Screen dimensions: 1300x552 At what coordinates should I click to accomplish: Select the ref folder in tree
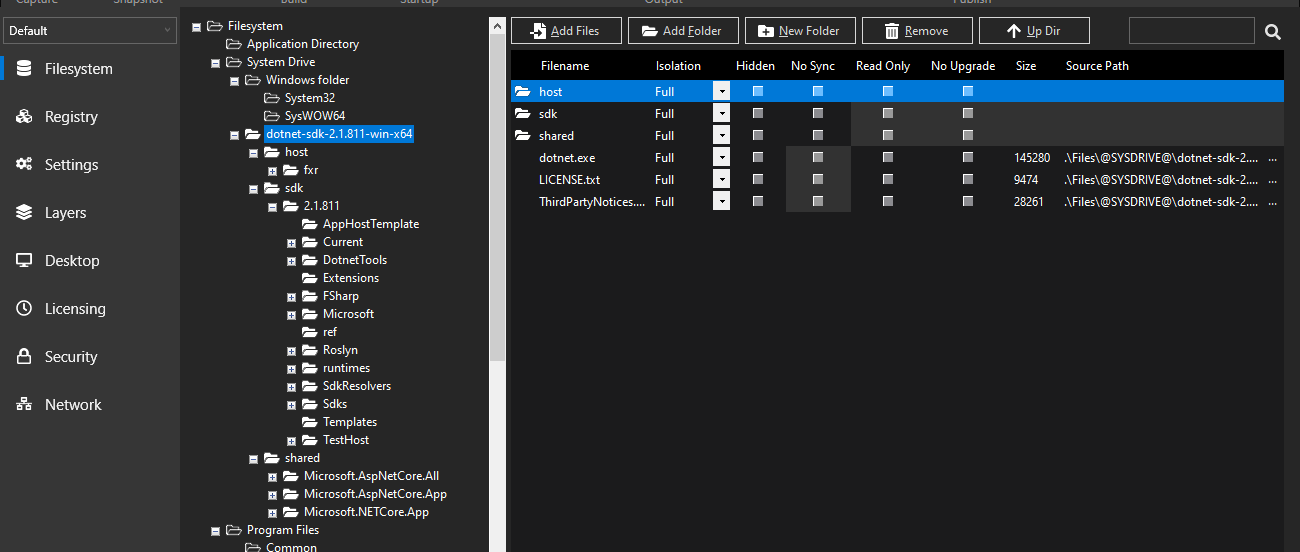point(329,332)
